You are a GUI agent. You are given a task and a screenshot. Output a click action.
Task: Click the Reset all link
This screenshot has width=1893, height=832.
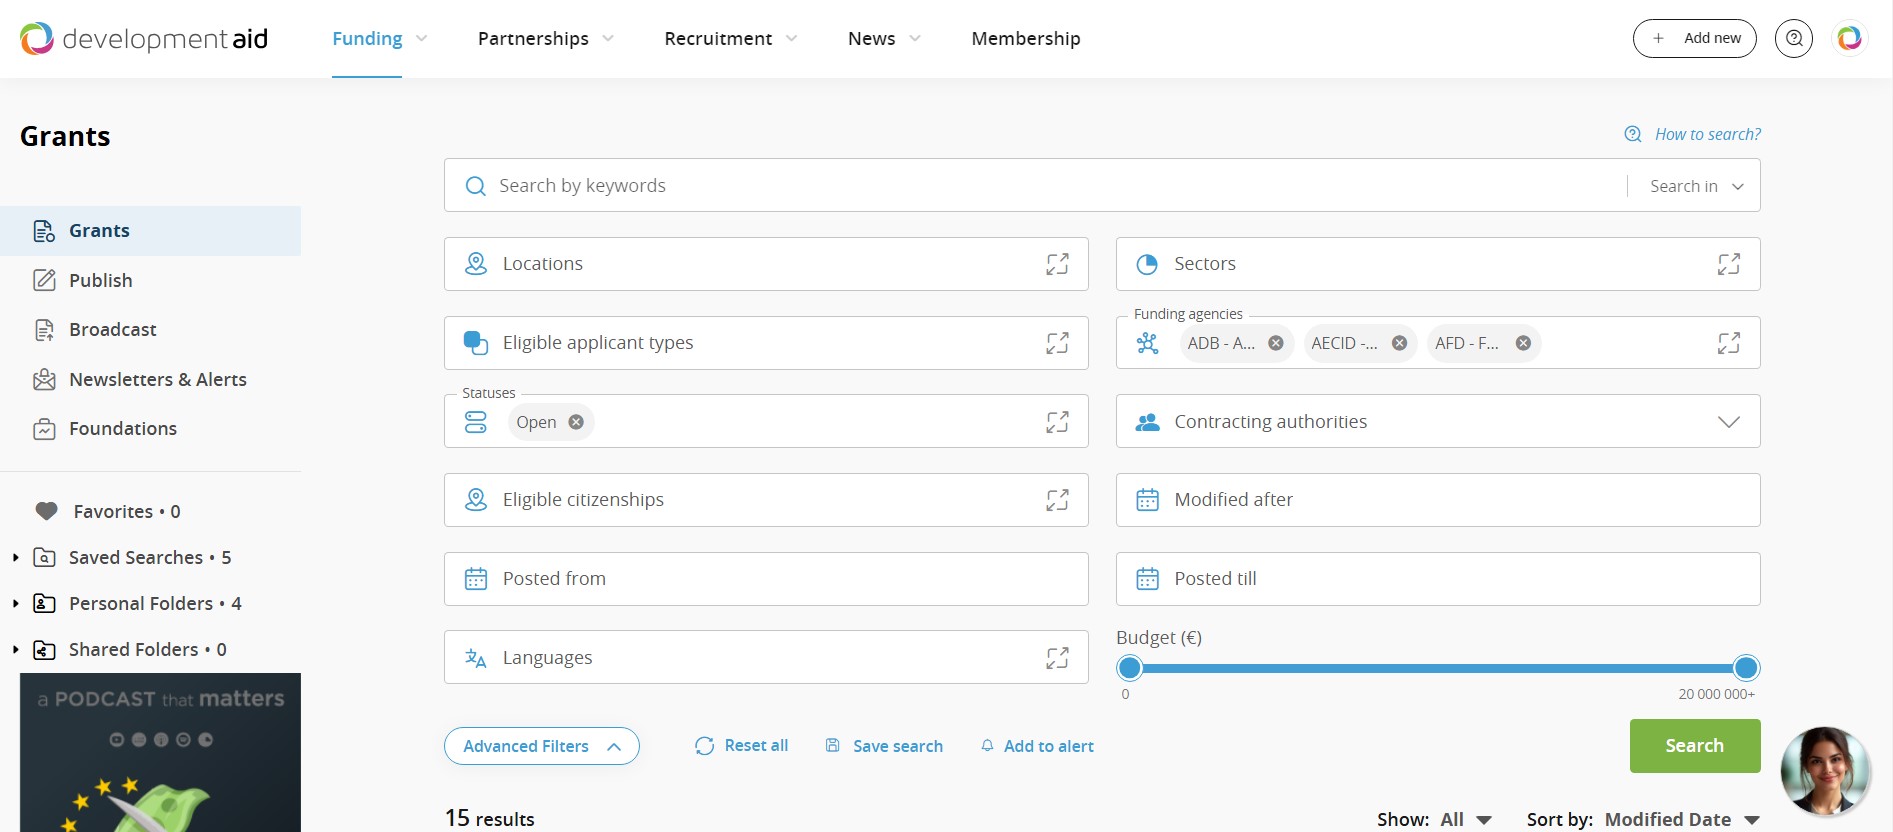click(x=742, y=746)
